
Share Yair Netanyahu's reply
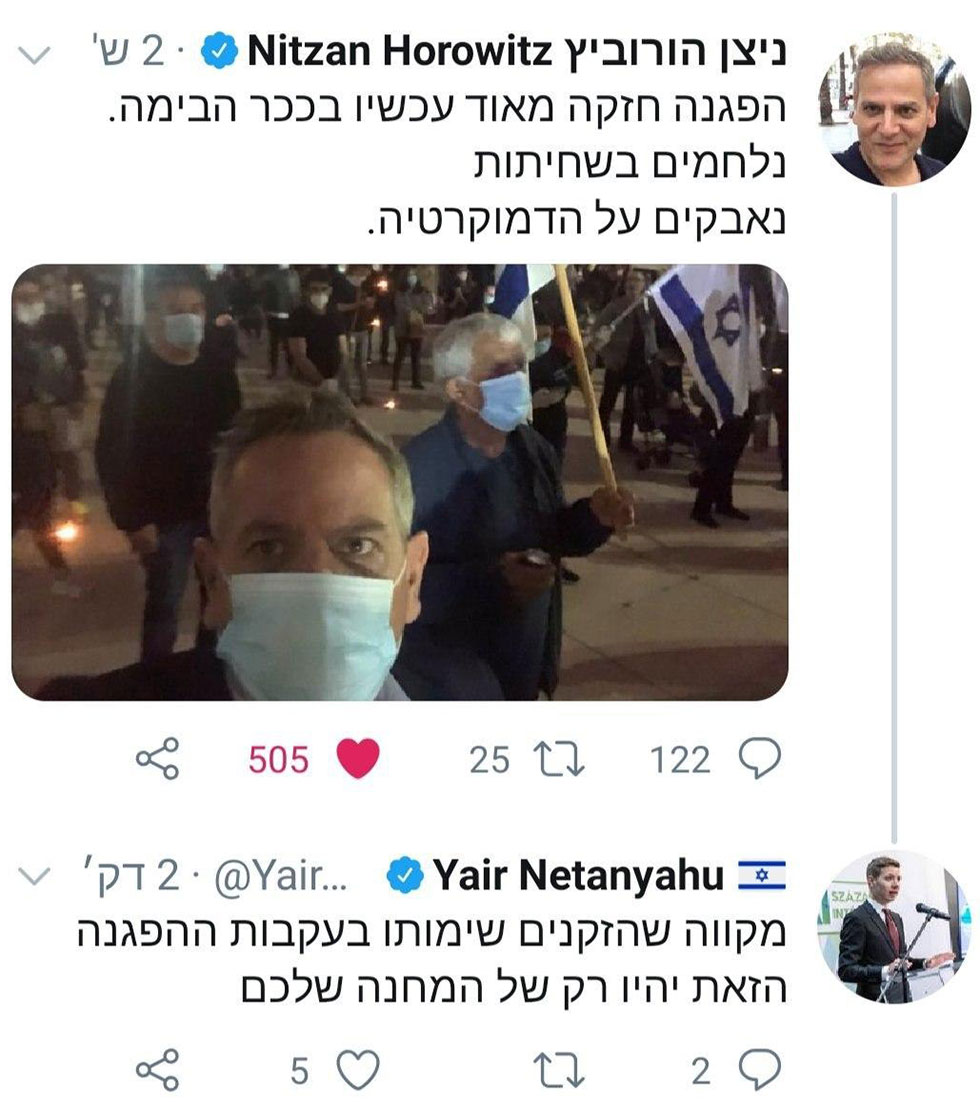click(158, 1069)
